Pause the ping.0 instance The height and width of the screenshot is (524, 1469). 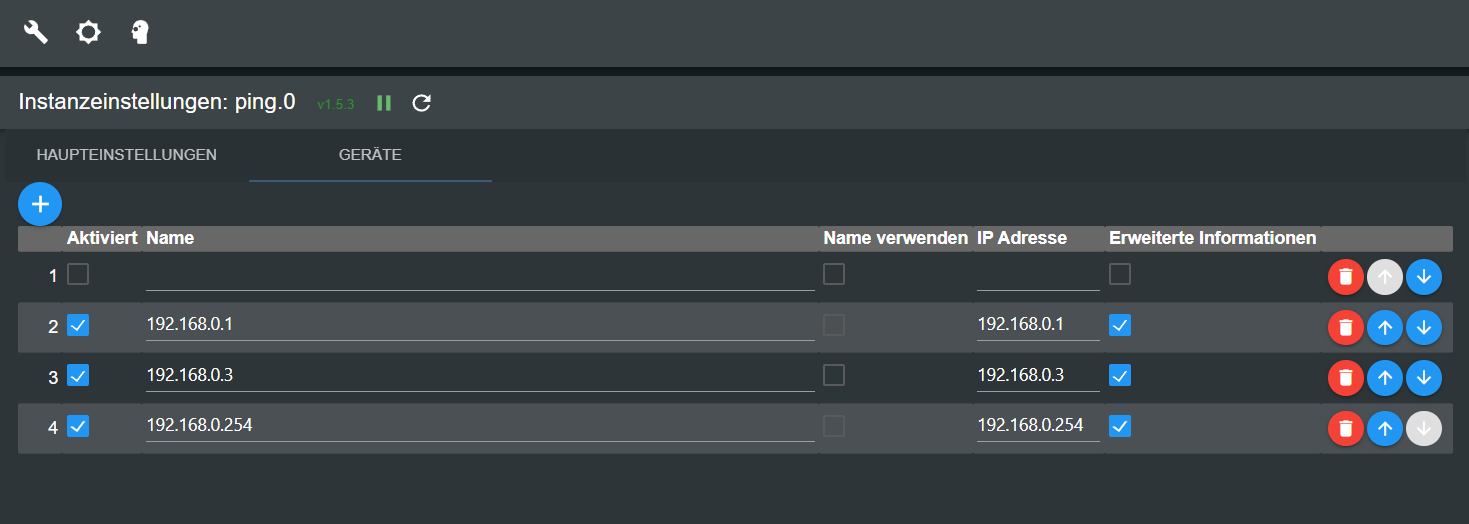[384, 103]
